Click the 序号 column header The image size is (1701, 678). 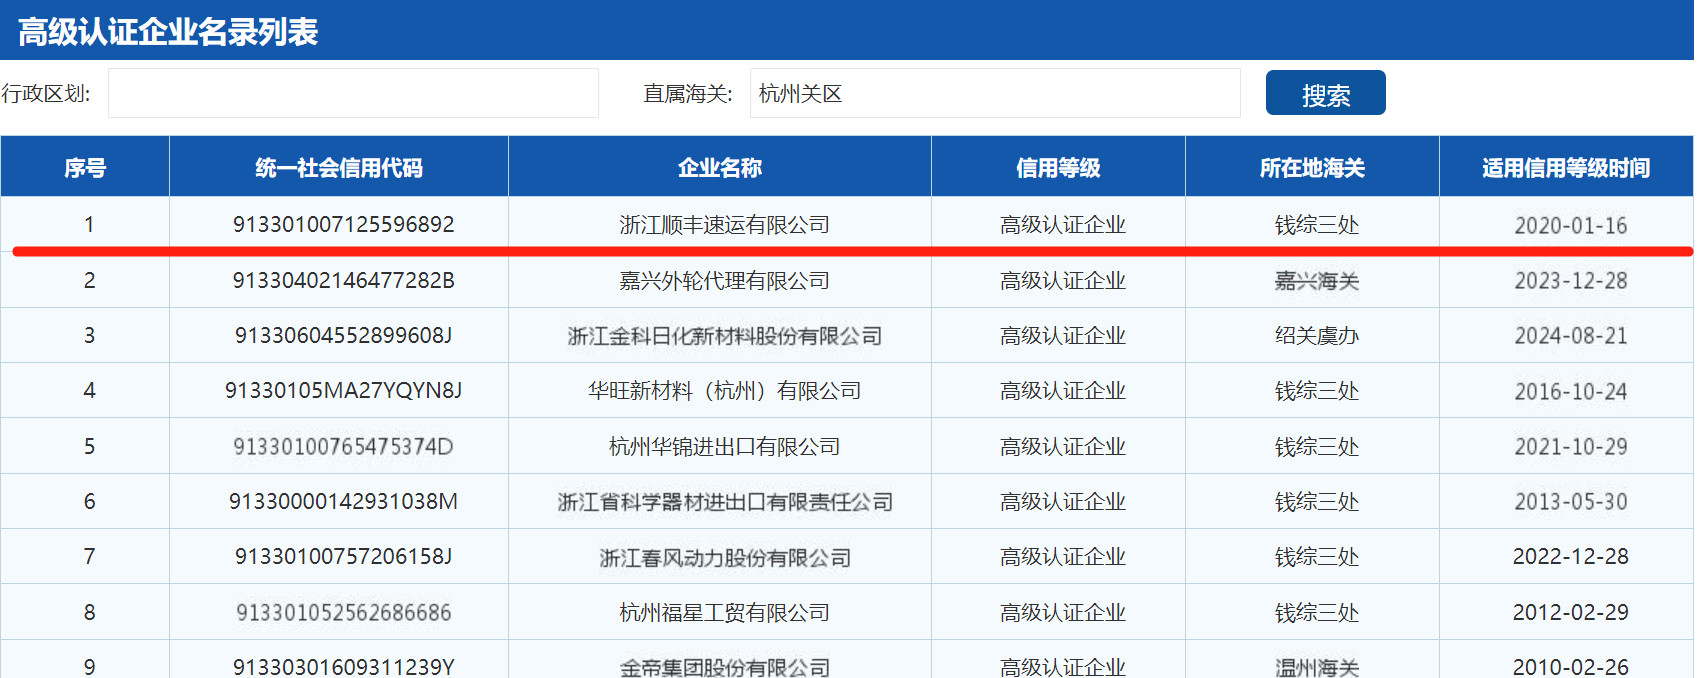click(x=85, y=168)
